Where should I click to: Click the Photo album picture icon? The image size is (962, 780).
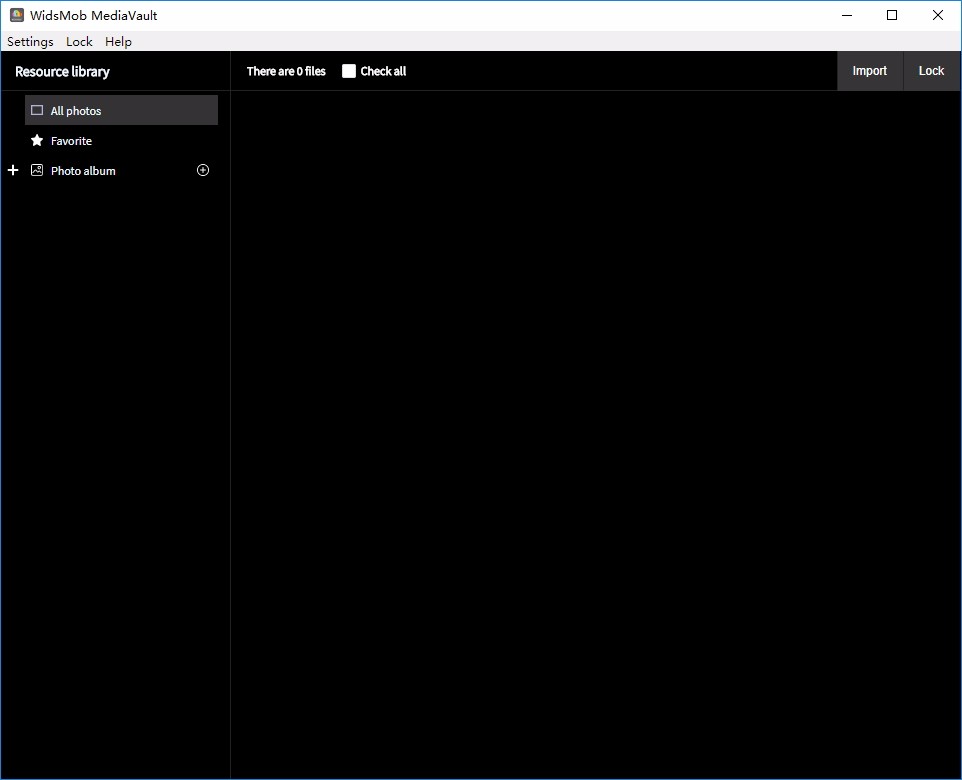pos(37,171)
